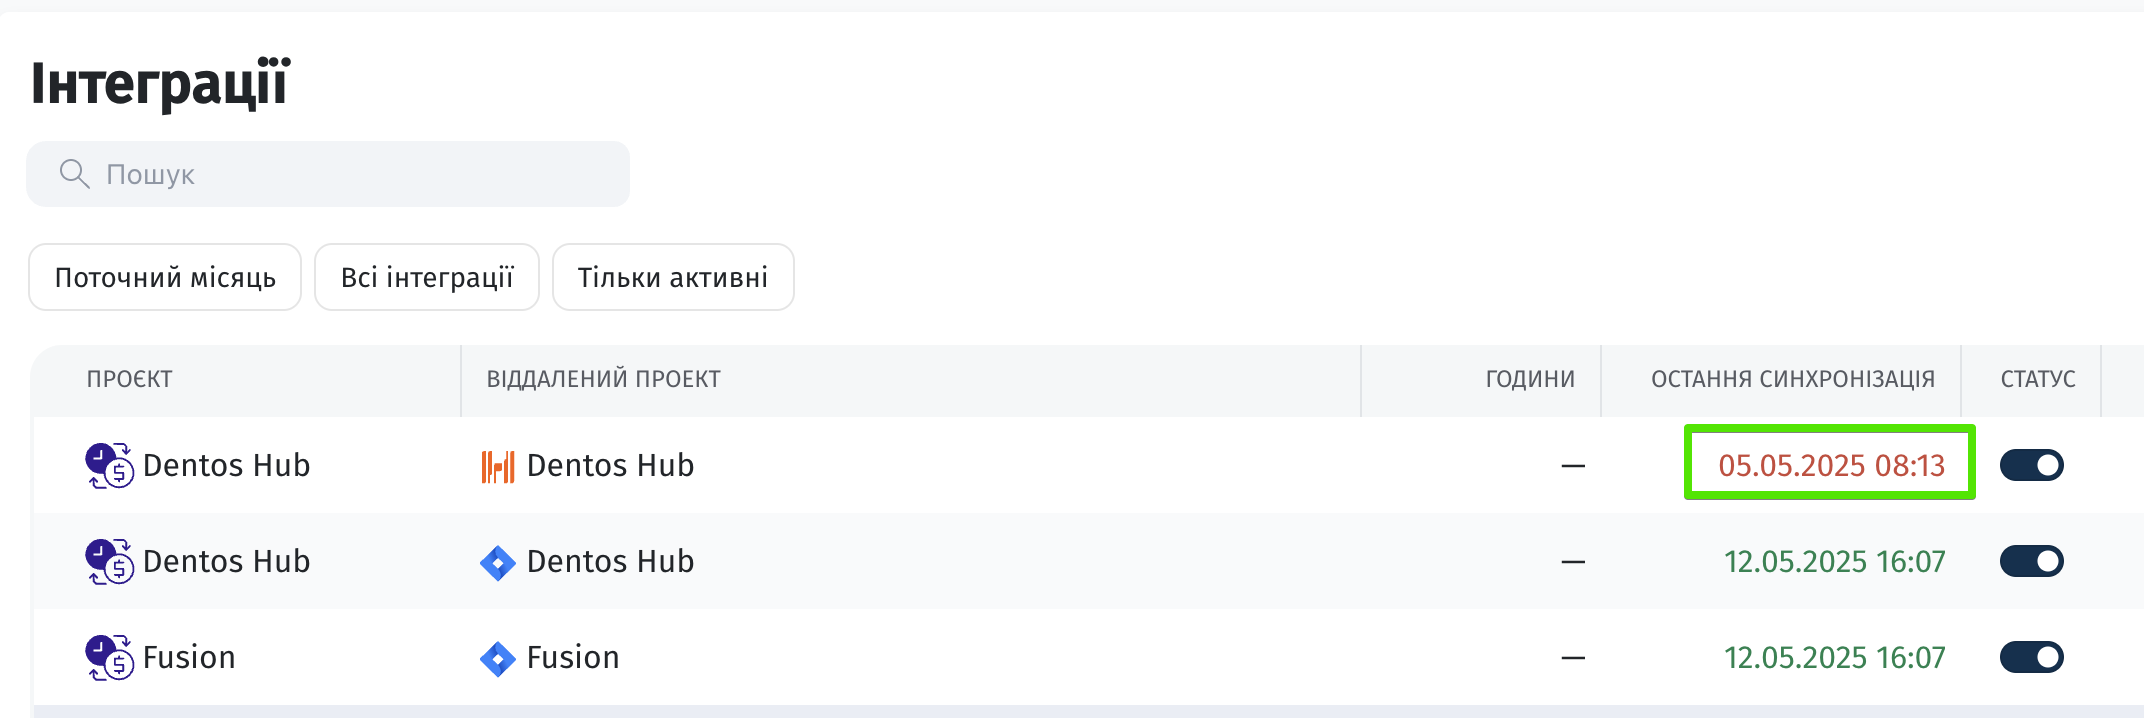The height and width of the screenshot is (718, 2144).
Task: Click the blue Jira icon next to Fusion
Action: point(498,659)
